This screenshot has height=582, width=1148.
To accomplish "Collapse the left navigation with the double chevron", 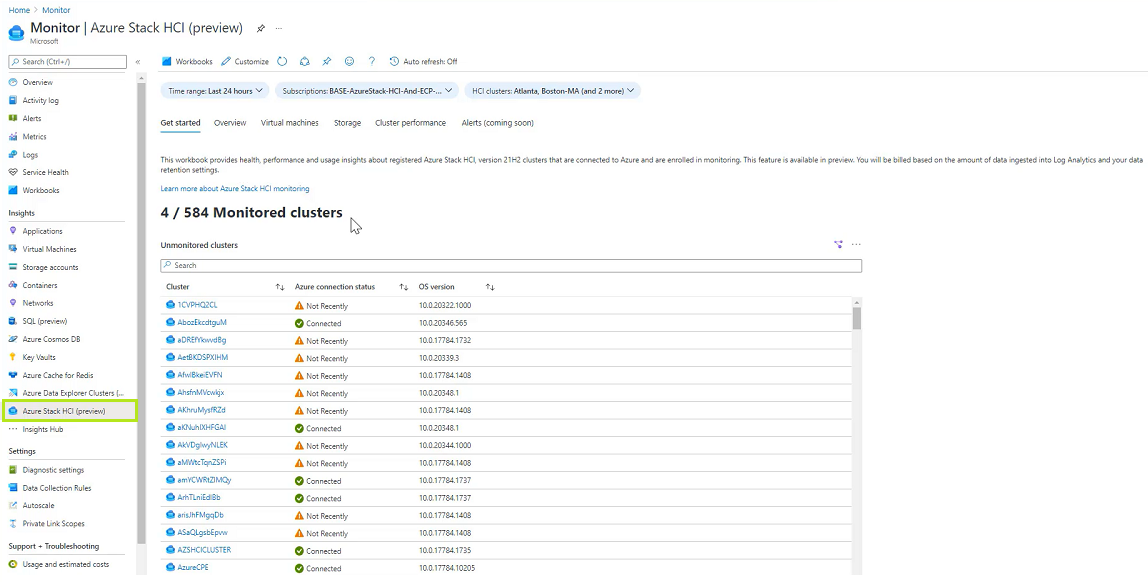I will [138, 62].
